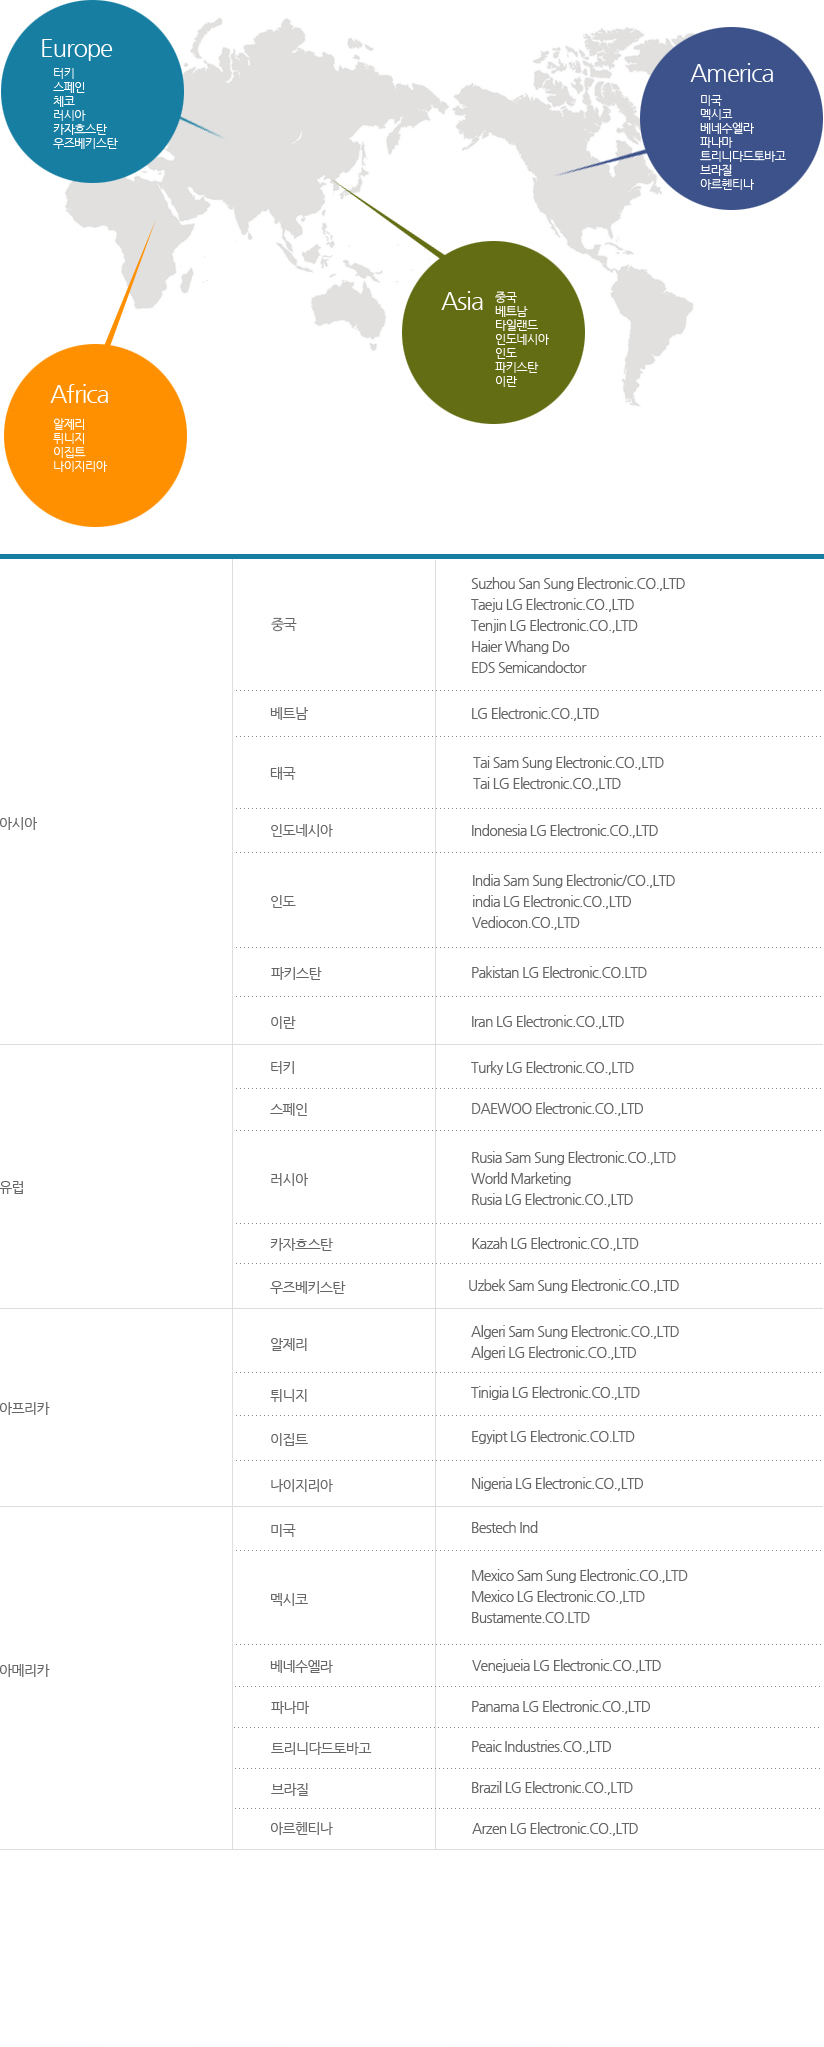Click Peaic Industries.CO.,LTD entry
Viewport: 824px width, 2047px height.
click(x=541, y=1747)
